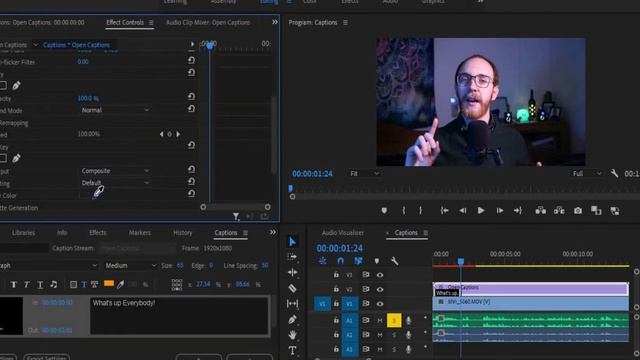This screenshot has width=640, height=360.
Task: Toggle V2 track output eye
Action: [x=380, y=289]
